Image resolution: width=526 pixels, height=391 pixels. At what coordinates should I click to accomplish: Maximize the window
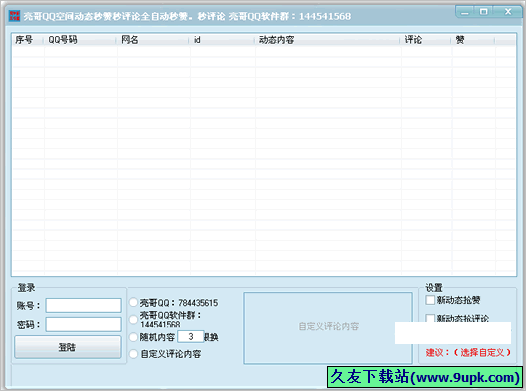[483, 12]
